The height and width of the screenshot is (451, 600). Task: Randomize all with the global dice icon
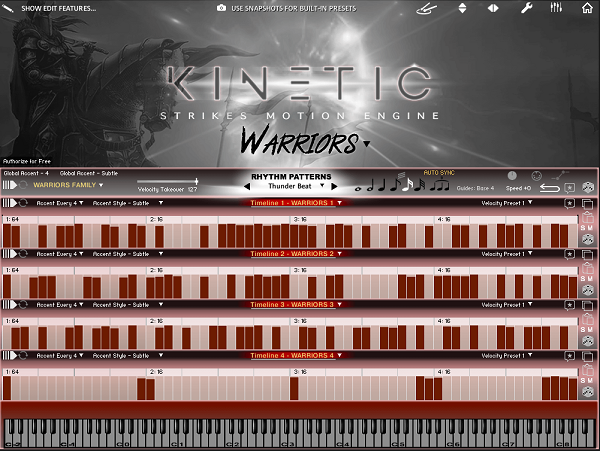[587, 187]
